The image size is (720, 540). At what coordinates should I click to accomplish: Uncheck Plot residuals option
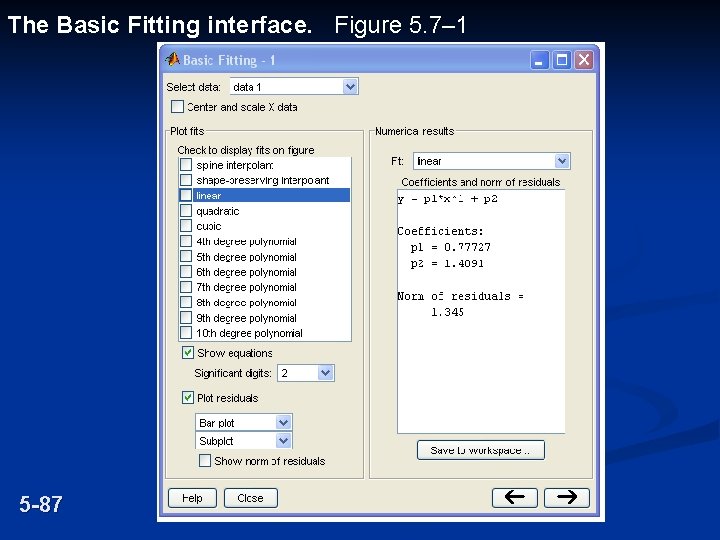click(x=188, y=398)
